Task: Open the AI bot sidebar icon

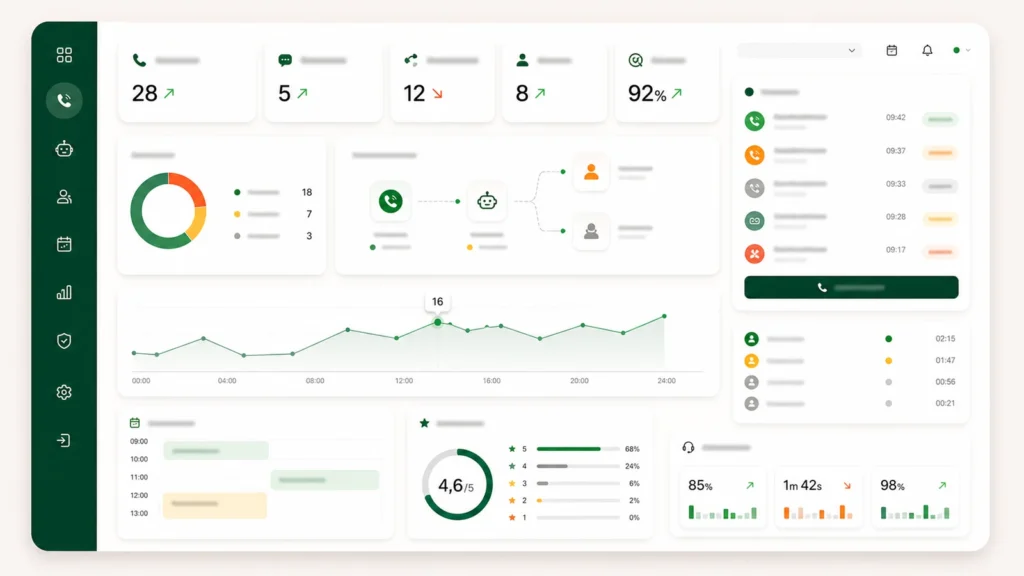Action: point(64,149)
